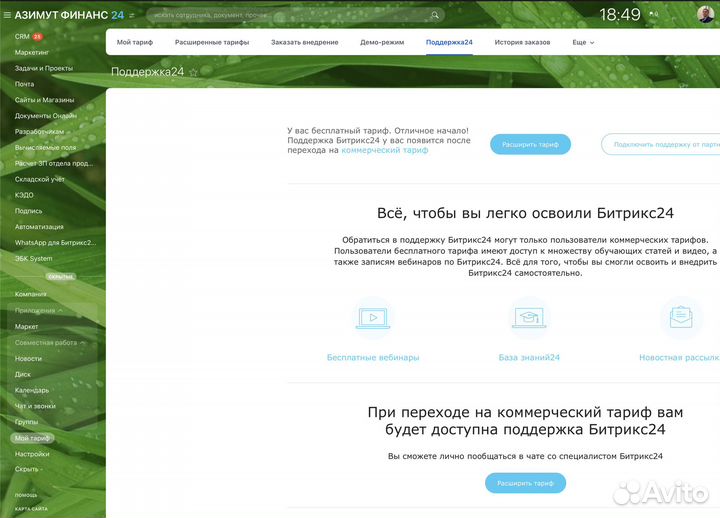This screenshot has height=518, width=720.
Task: Select the Поддержка24 tab
Action: (449, 42)
